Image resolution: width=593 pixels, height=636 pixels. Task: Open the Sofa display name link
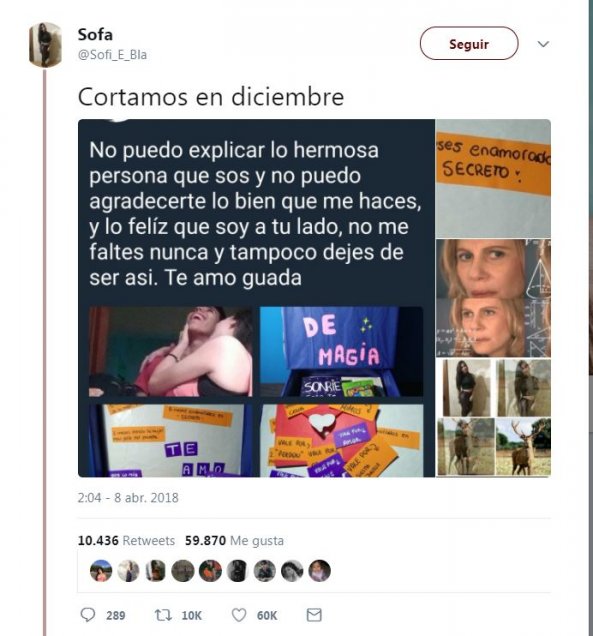[x=95, y=34]
